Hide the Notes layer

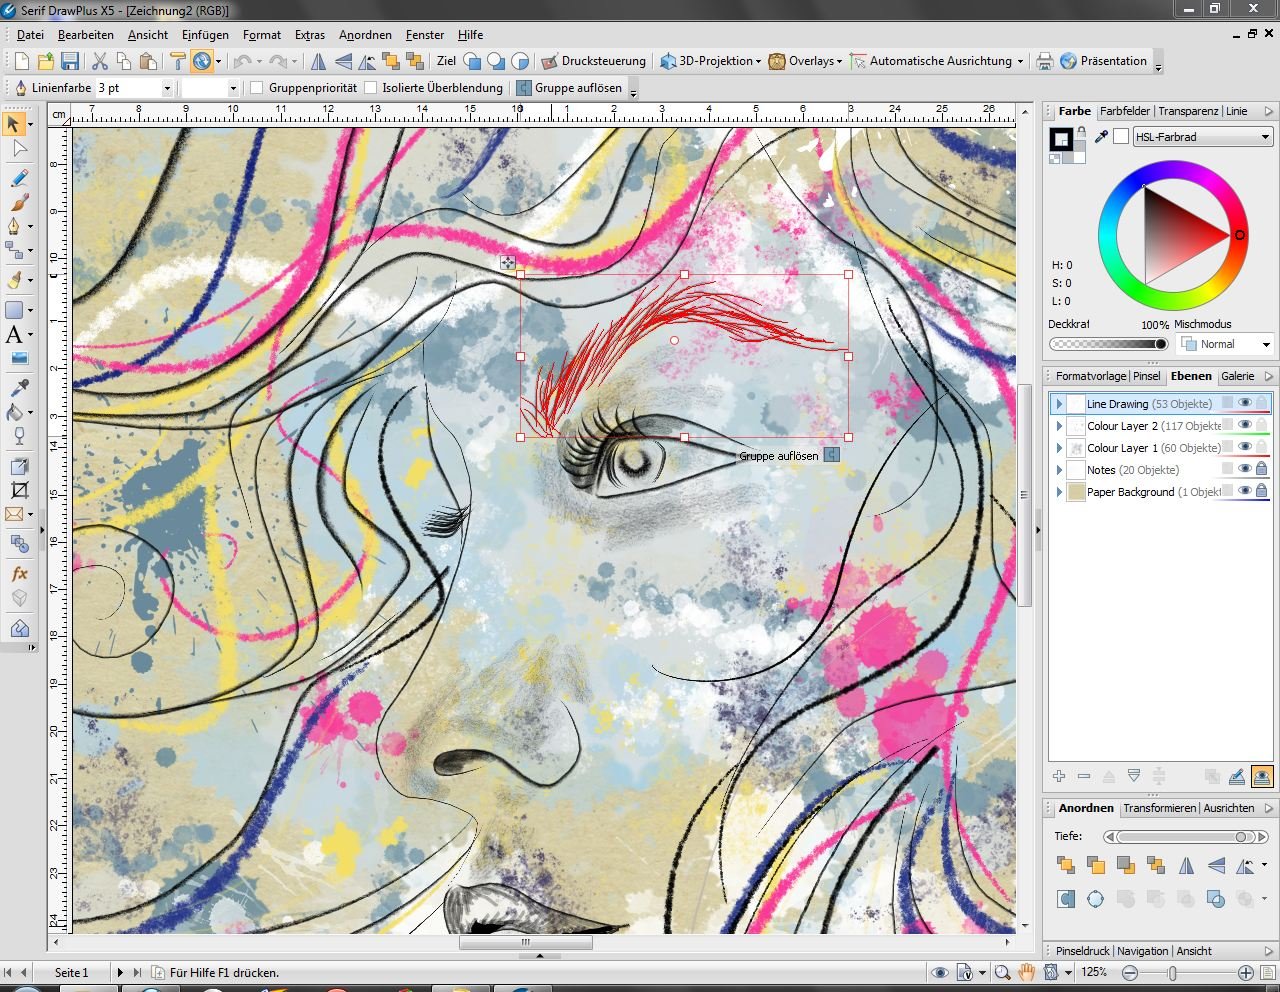tap(1245, 469)
